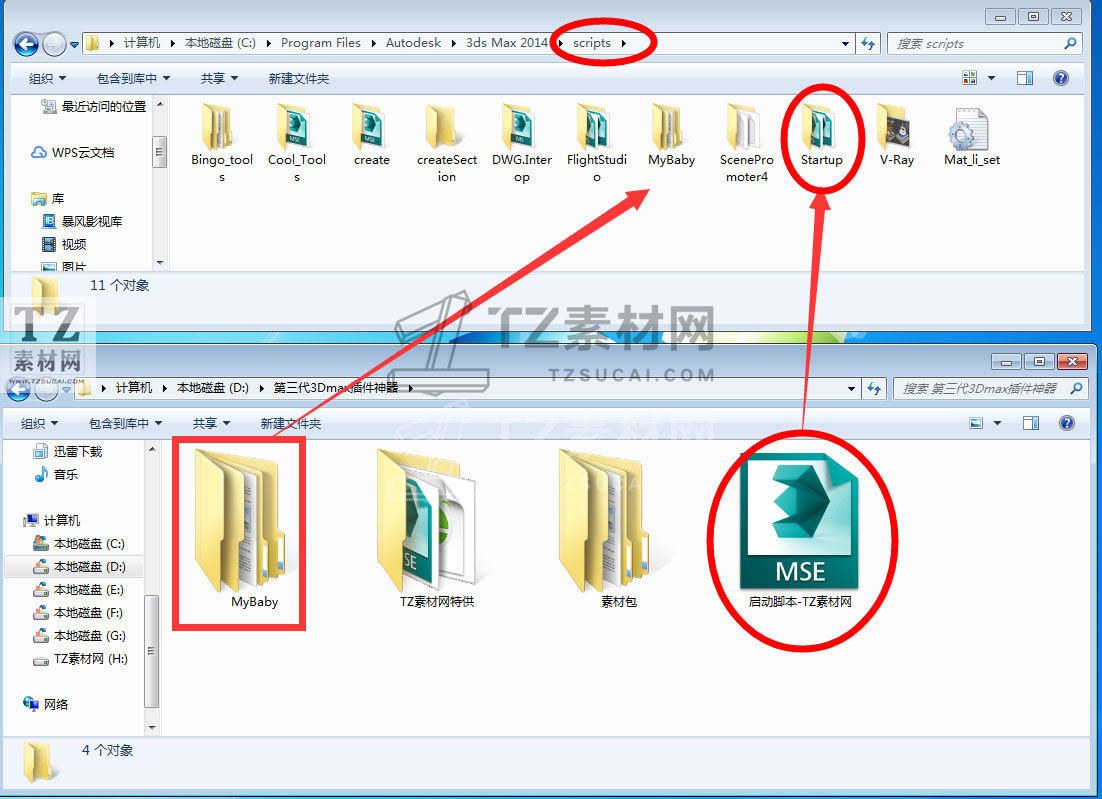Select 库 in the sidebar
The height and width of the screenshot is (799, 1102).
[x=48, y=199]
